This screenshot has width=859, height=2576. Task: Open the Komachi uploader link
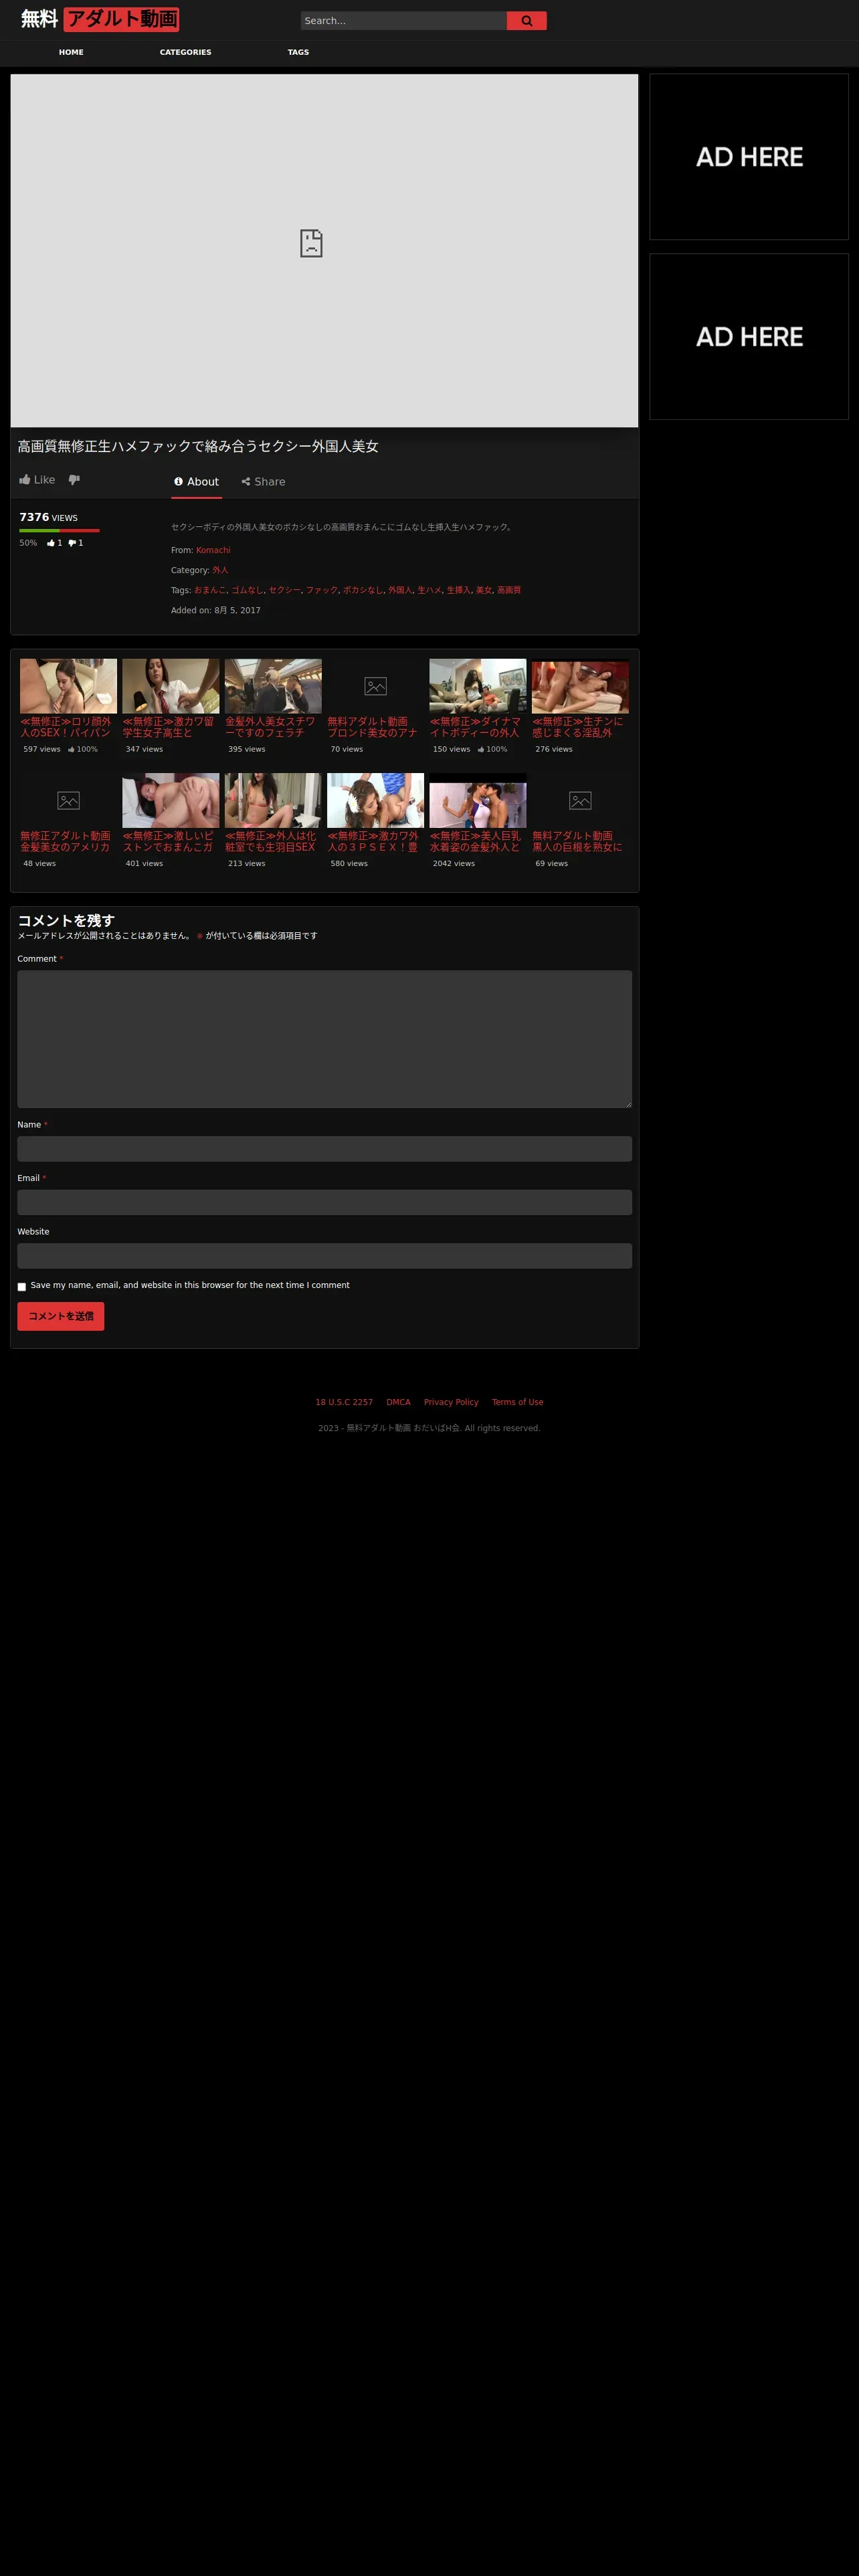[x=213, y=550]
